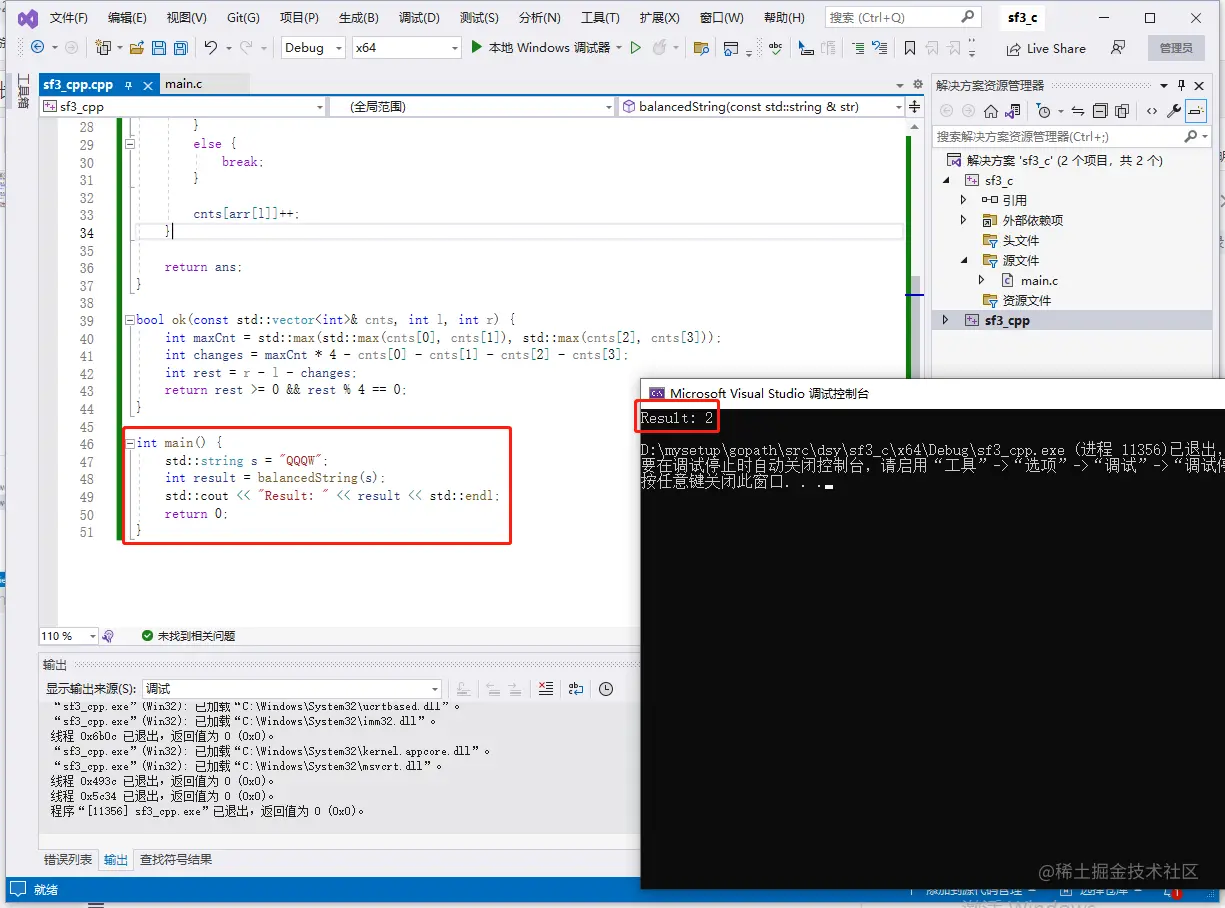Select main.c in Solution Explorer
This screenshot has height=908, width=1225.
pos(1040,280)
